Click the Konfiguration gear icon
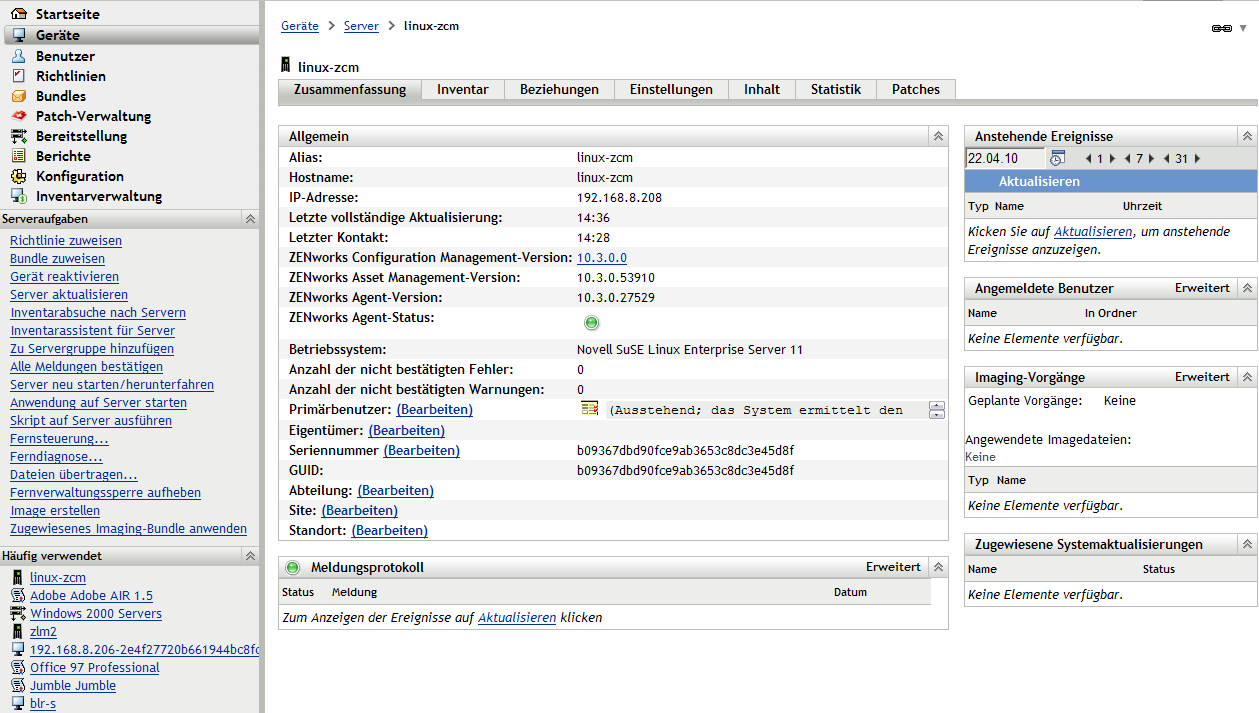1259x713 pixels. [x=18, y=176]
